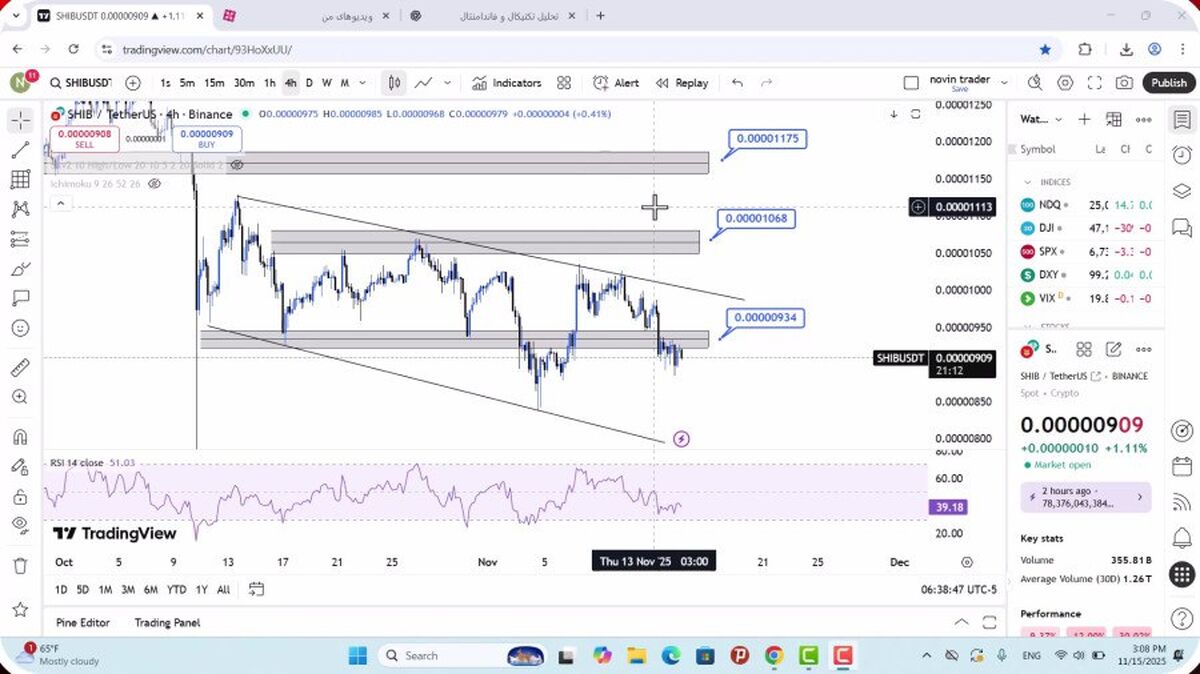Select the trend line drawing tool
Screen dimensions: 1200x674
tap(20, 150)
